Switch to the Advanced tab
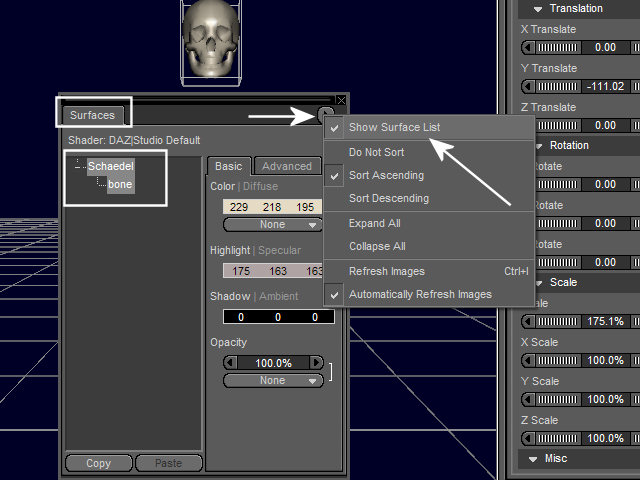640x480 pixels. tap(287, 167)
